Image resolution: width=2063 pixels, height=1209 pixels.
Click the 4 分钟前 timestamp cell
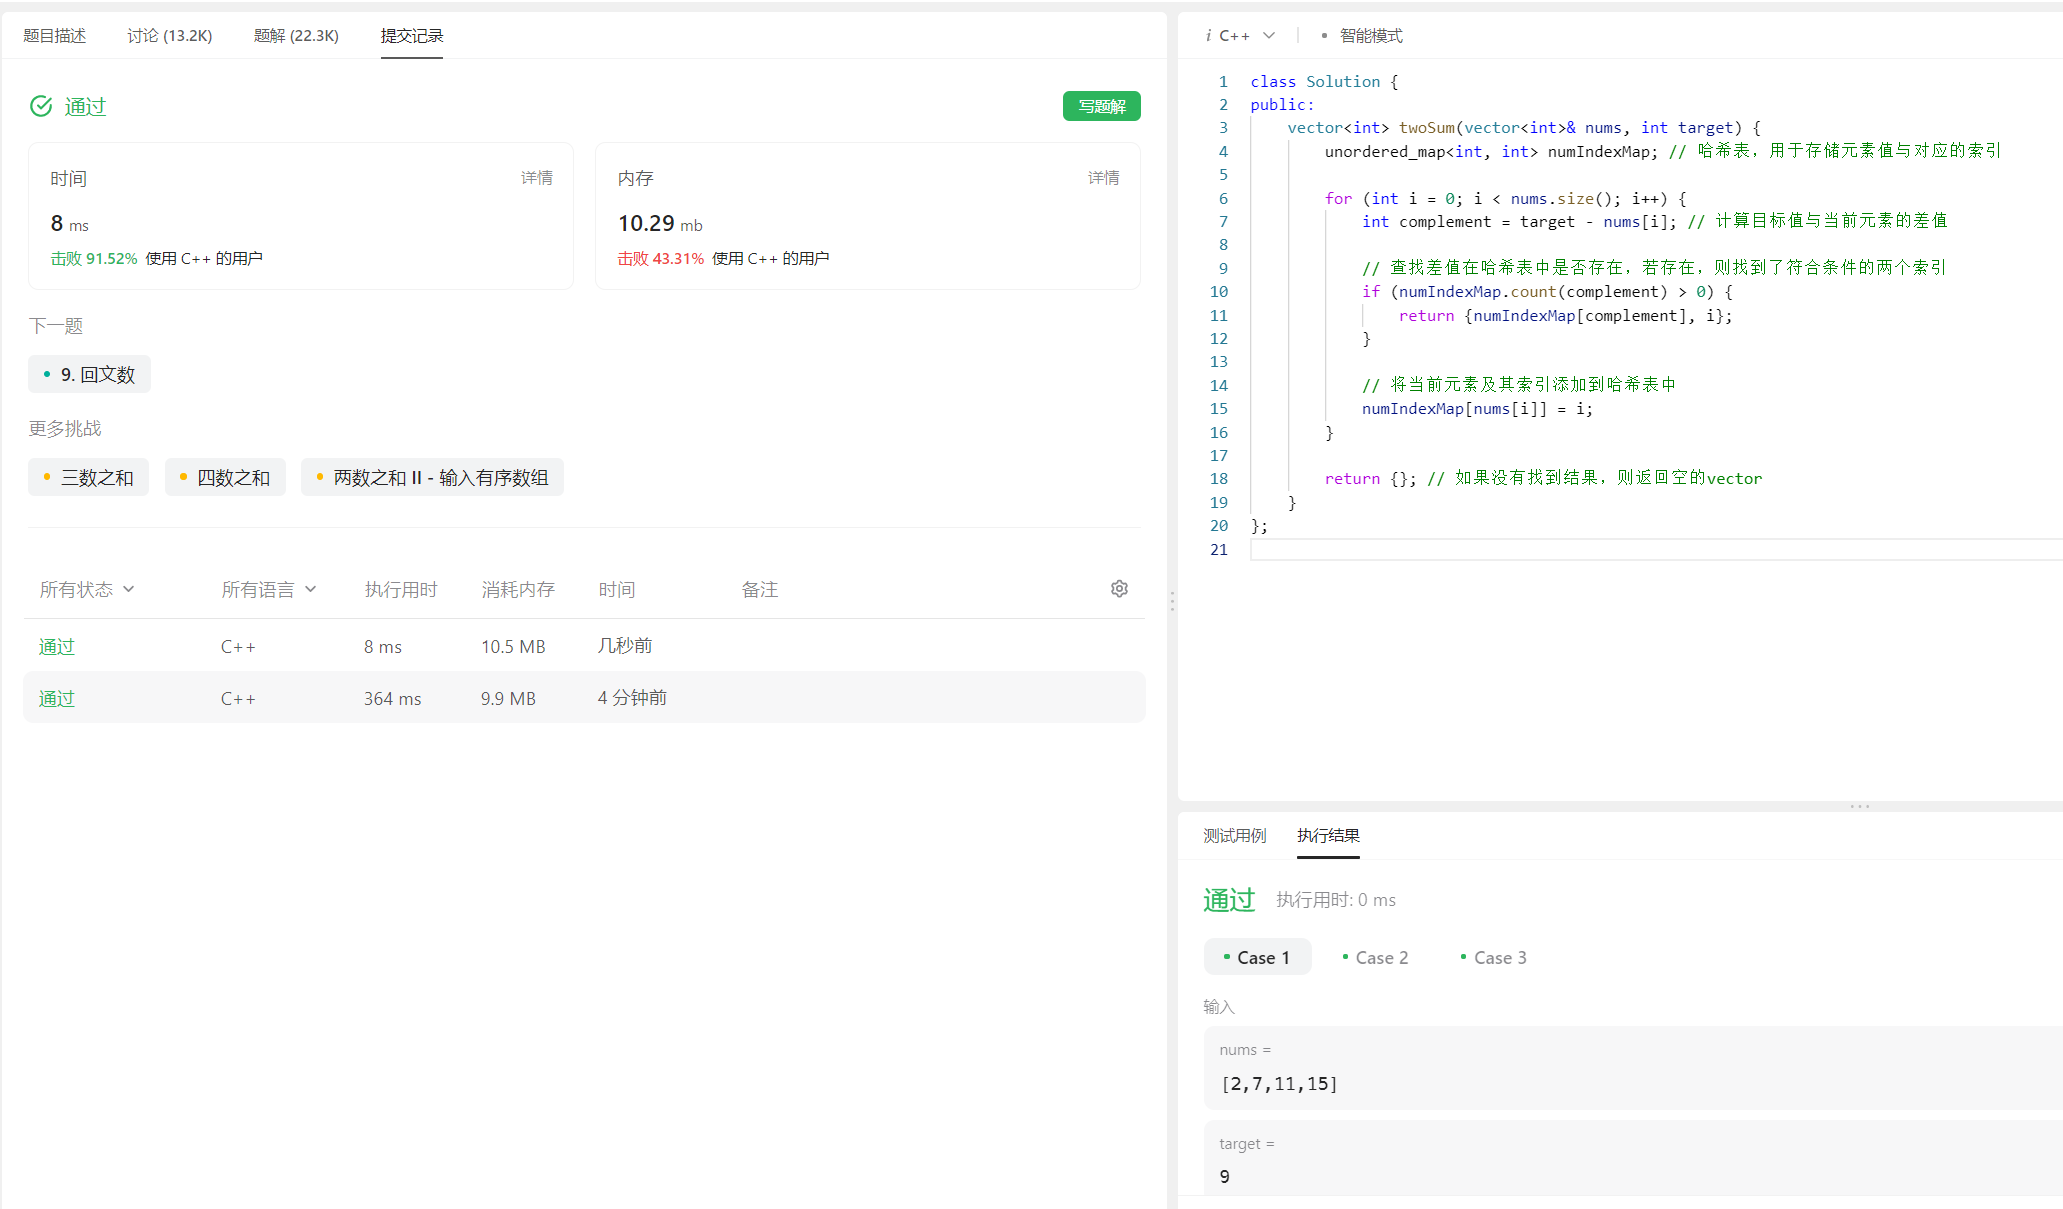[x=632, y=699]
